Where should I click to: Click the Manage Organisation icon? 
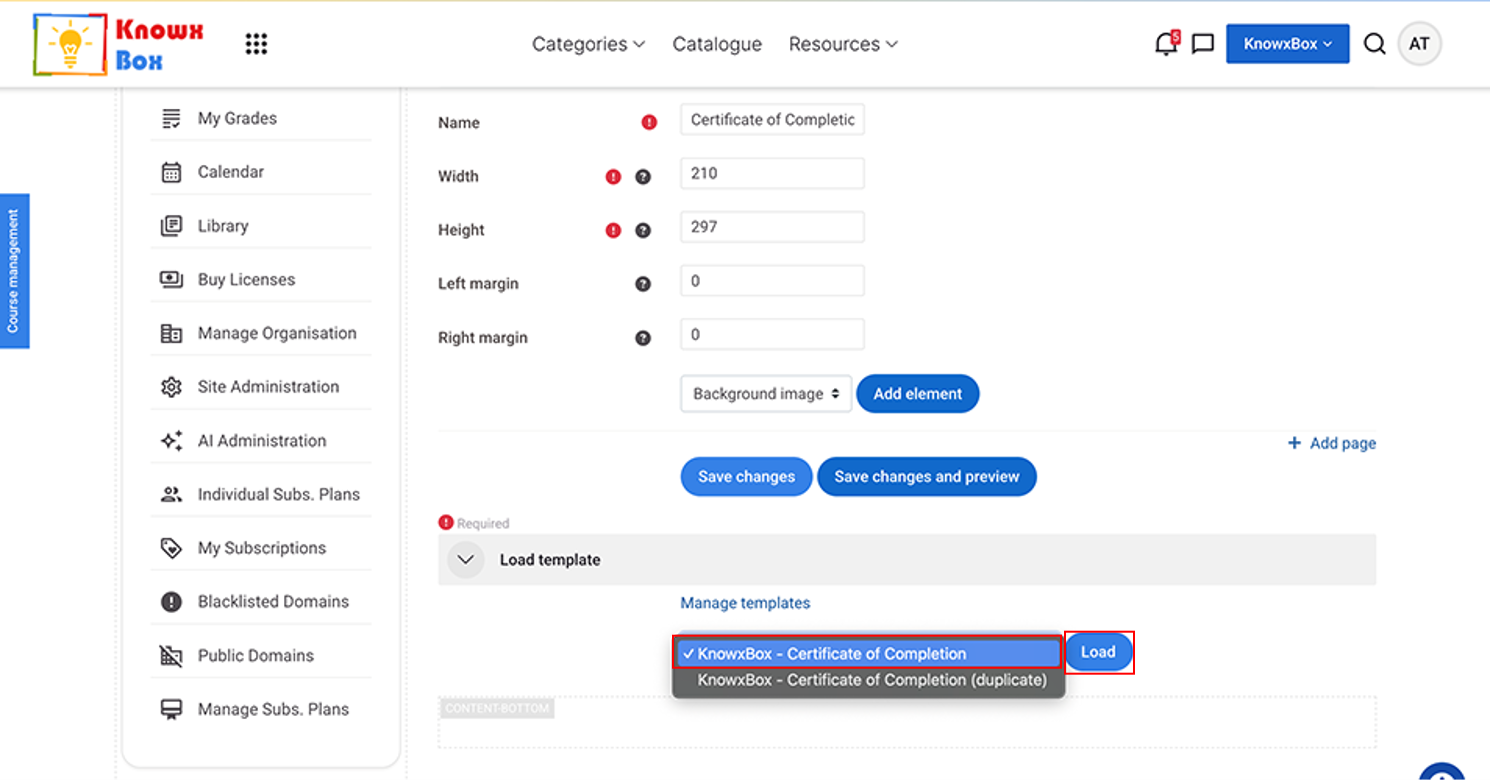click(171, 334)
